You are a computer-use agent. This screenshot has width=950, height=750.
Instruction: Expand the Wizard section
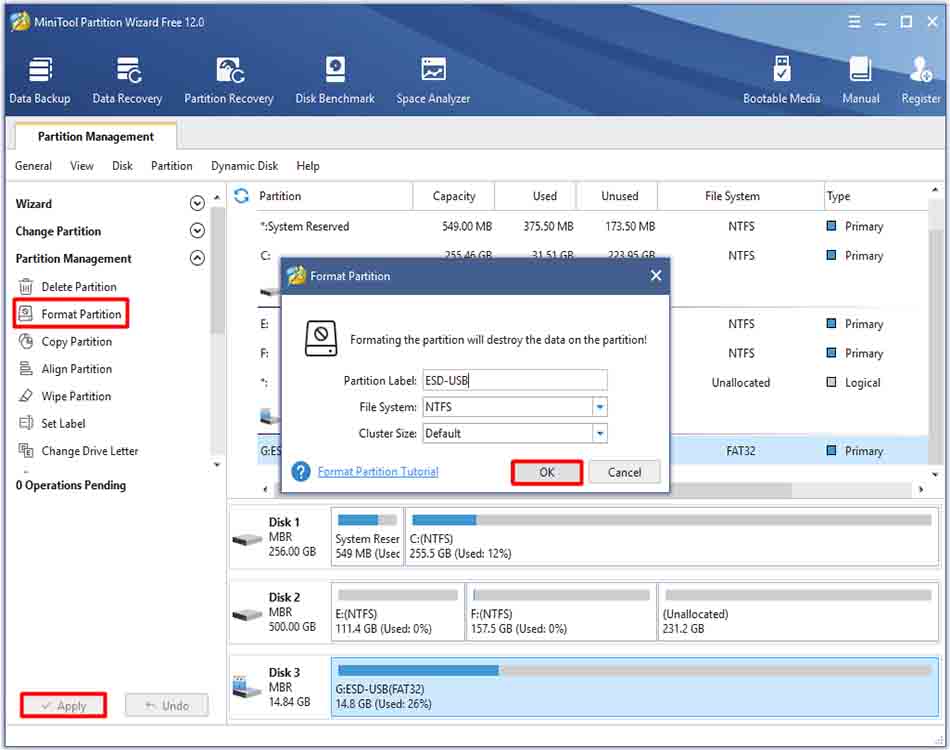(197, 203)
